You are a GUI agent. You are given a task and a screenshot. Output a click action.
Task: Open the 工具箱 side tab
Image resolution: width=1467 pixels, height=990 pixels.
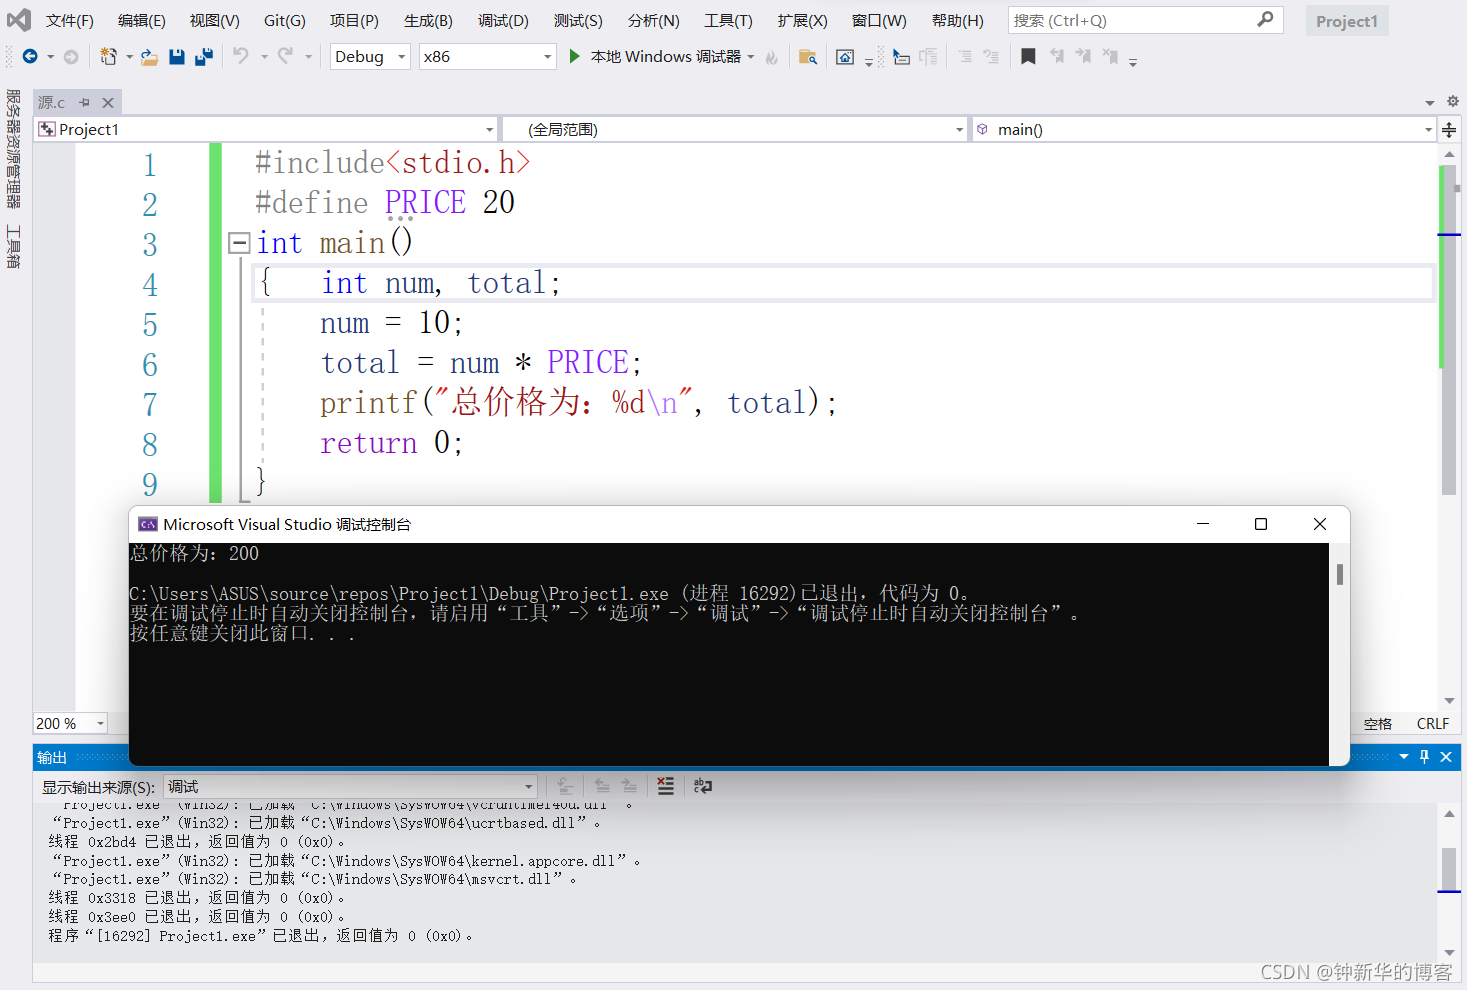click(x=13, y=246)
